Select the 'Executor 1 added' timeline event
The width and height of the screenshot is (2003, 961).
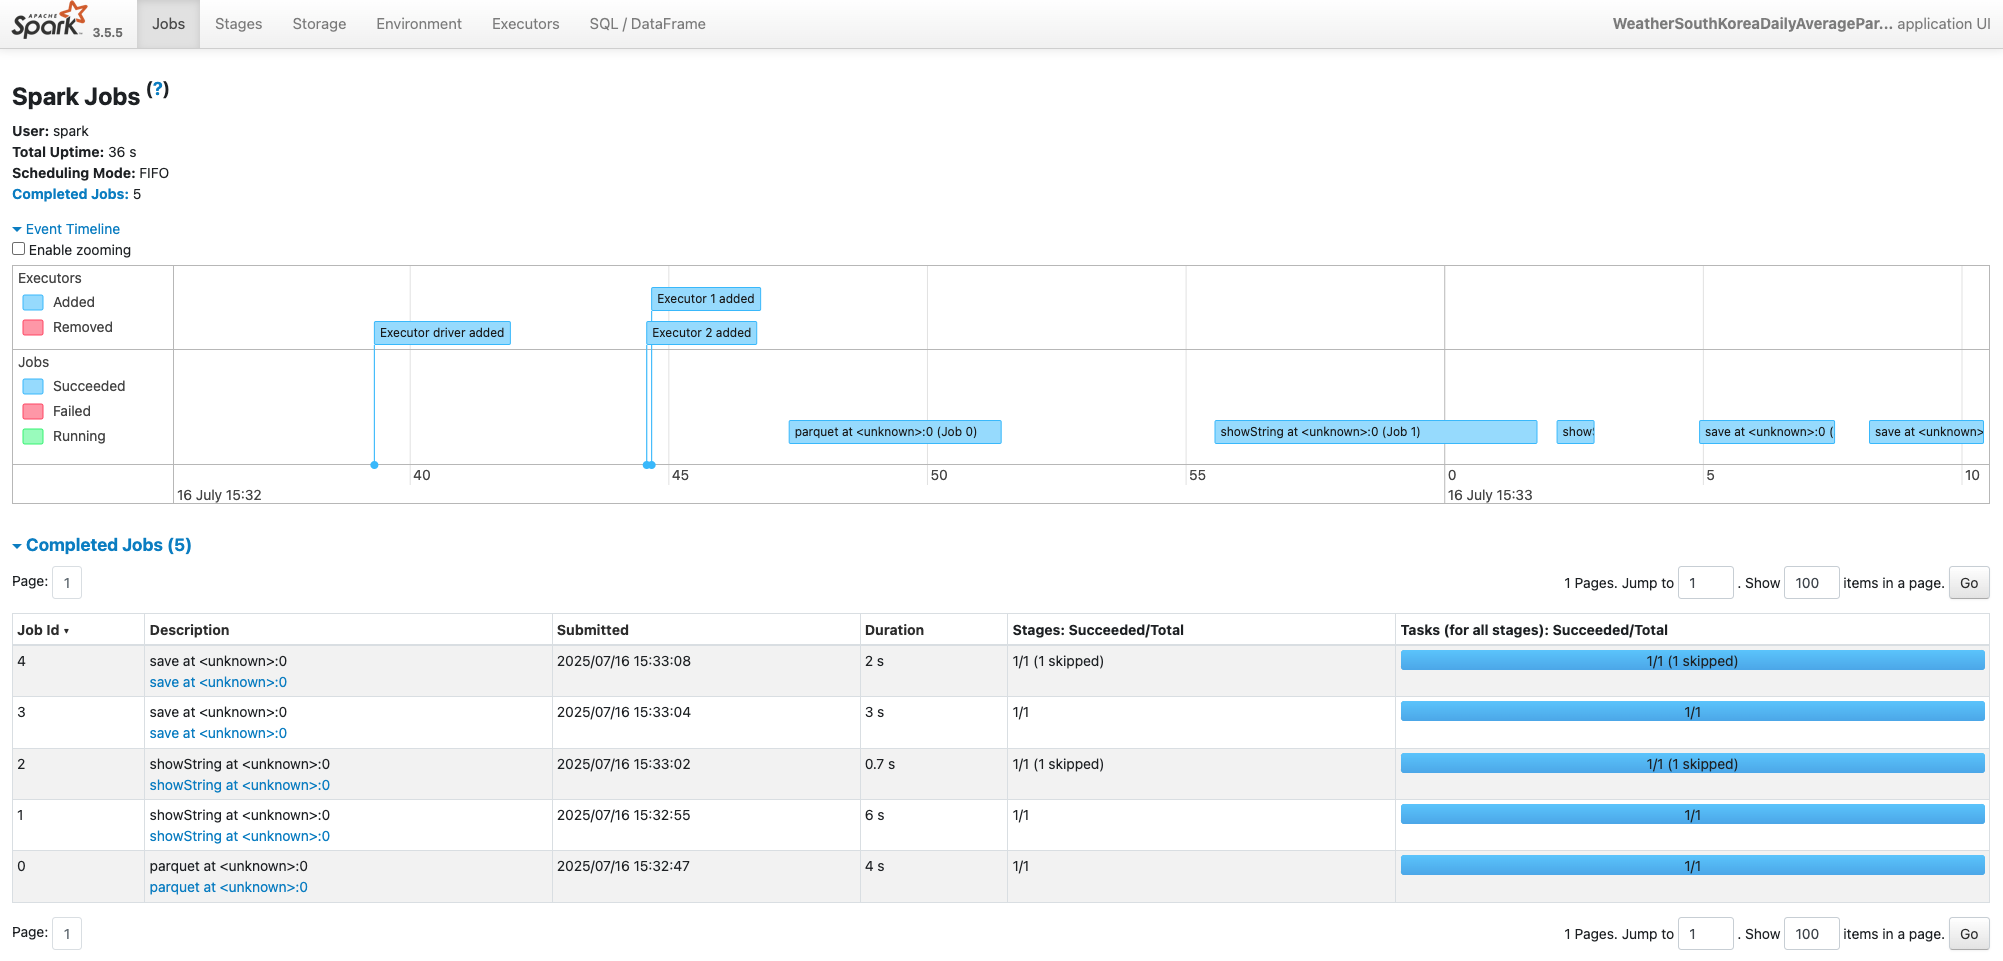[706, 299]
